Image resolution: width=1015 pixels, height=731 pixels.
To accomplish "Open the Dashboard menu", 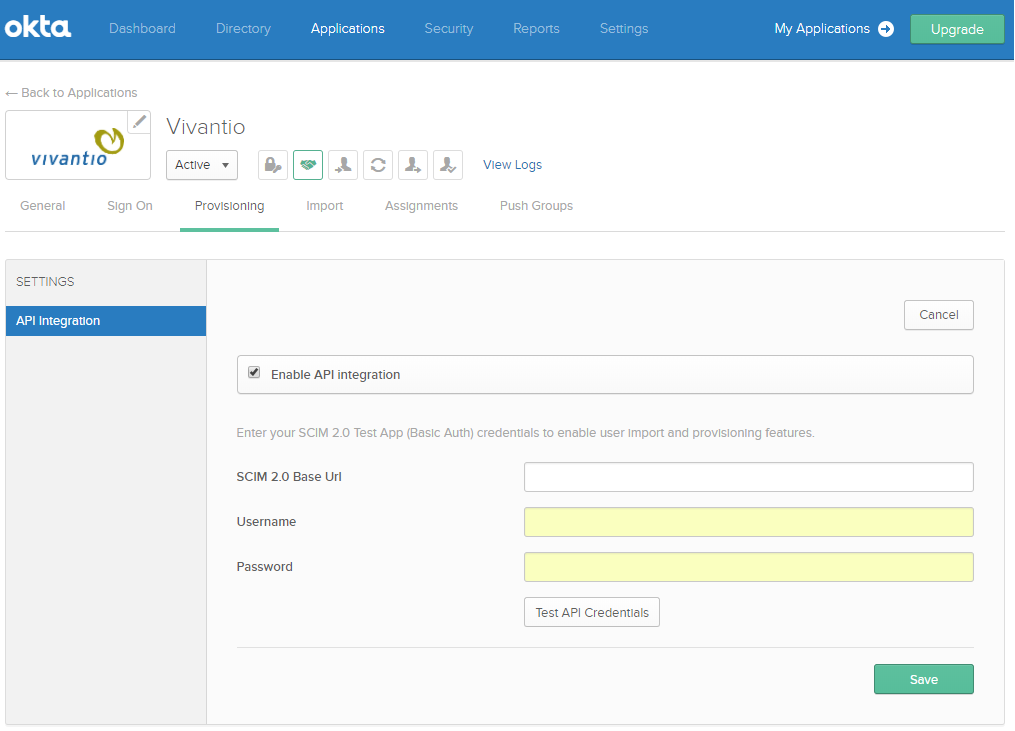I will point(142,28).
